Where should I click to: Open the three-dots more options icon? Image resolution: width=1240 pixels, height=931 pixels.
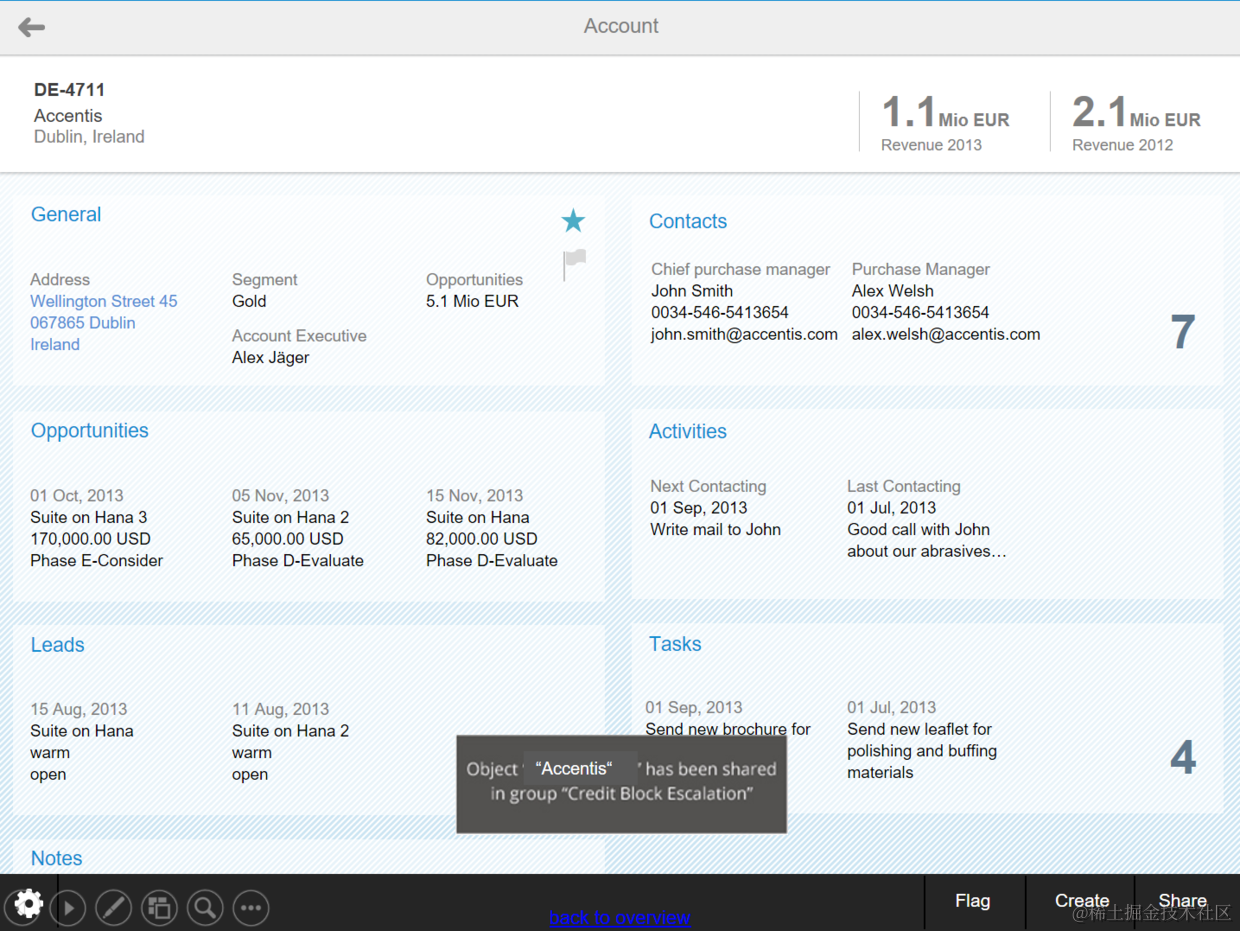[251, 908]
